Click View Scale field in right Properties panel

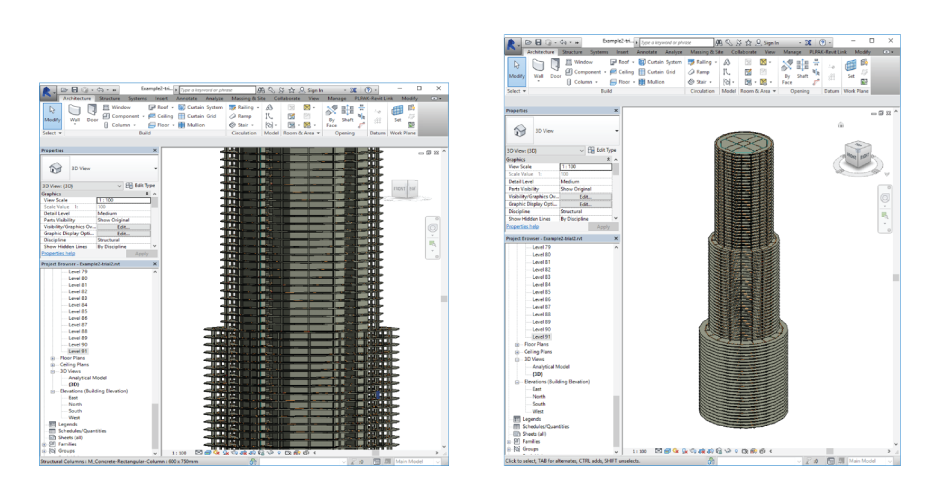[585, 167]
